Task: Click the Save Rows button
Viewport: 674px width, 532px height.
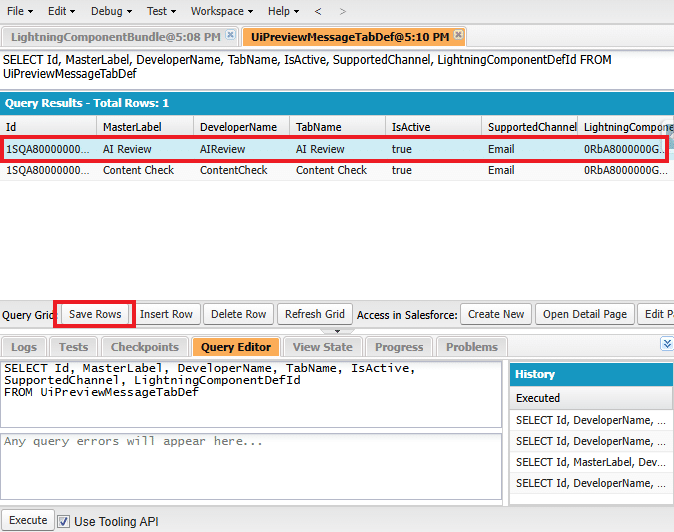Action: point(95,314)
